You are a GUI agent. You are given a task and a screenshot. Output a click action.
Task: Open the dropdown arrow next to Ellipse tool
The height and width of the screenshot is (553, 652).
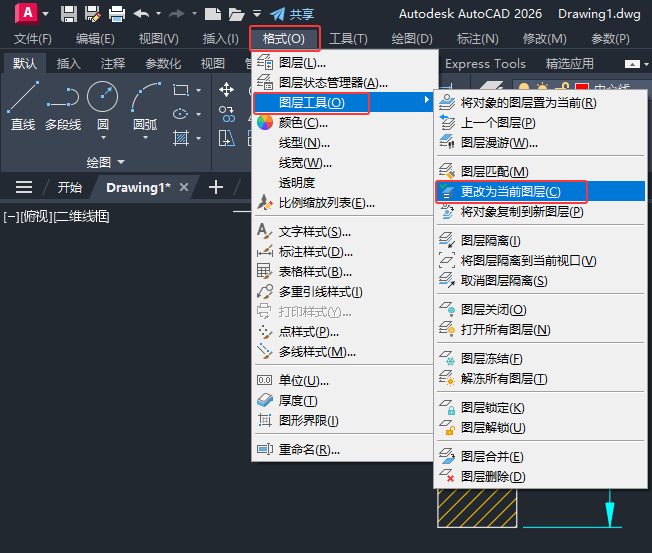point(198,114)
